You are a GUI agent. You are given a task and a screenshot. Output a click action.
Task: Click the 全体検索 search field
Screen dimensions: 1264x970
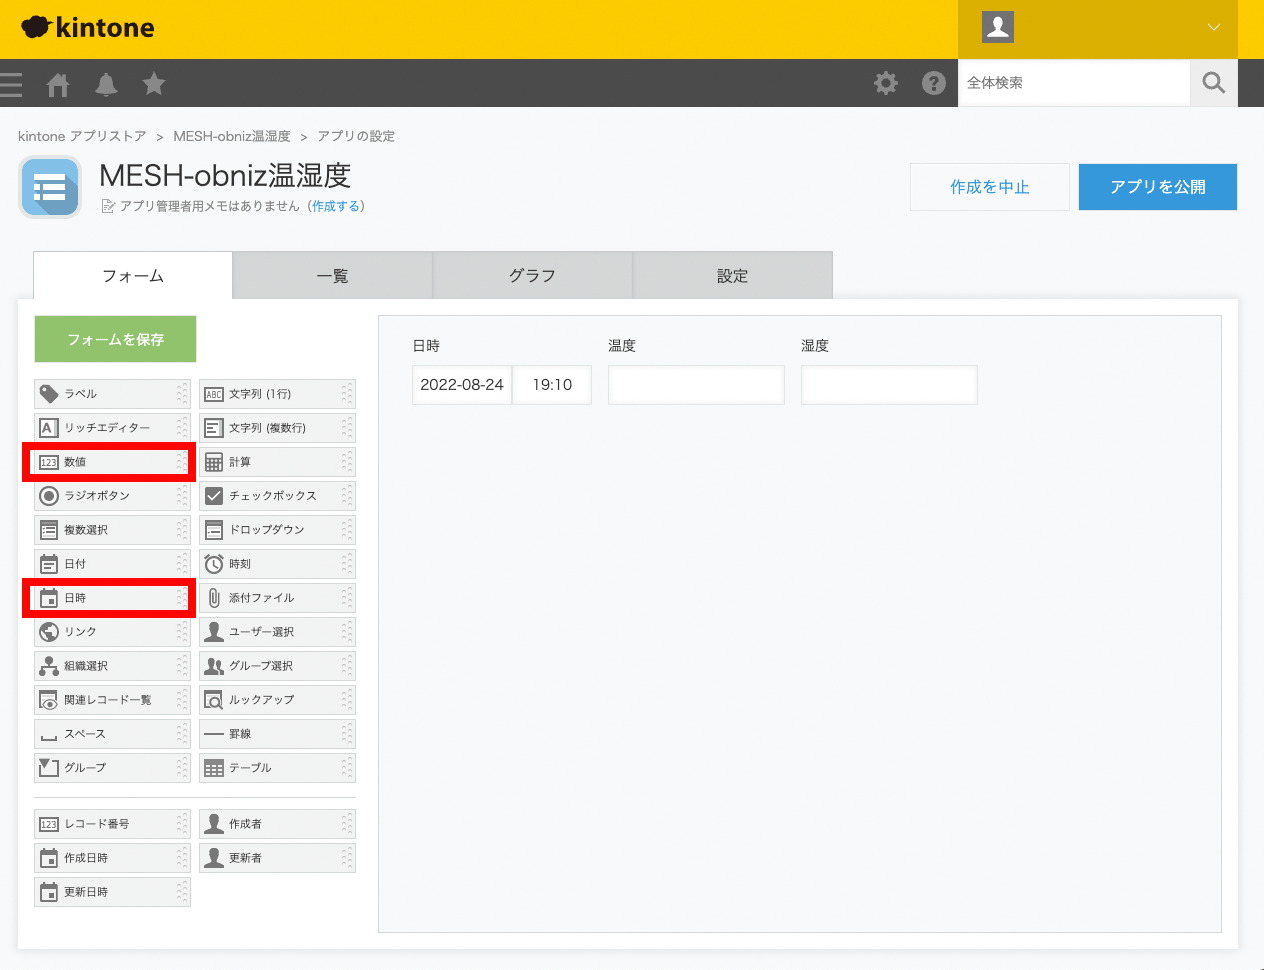coord(1074,83)
